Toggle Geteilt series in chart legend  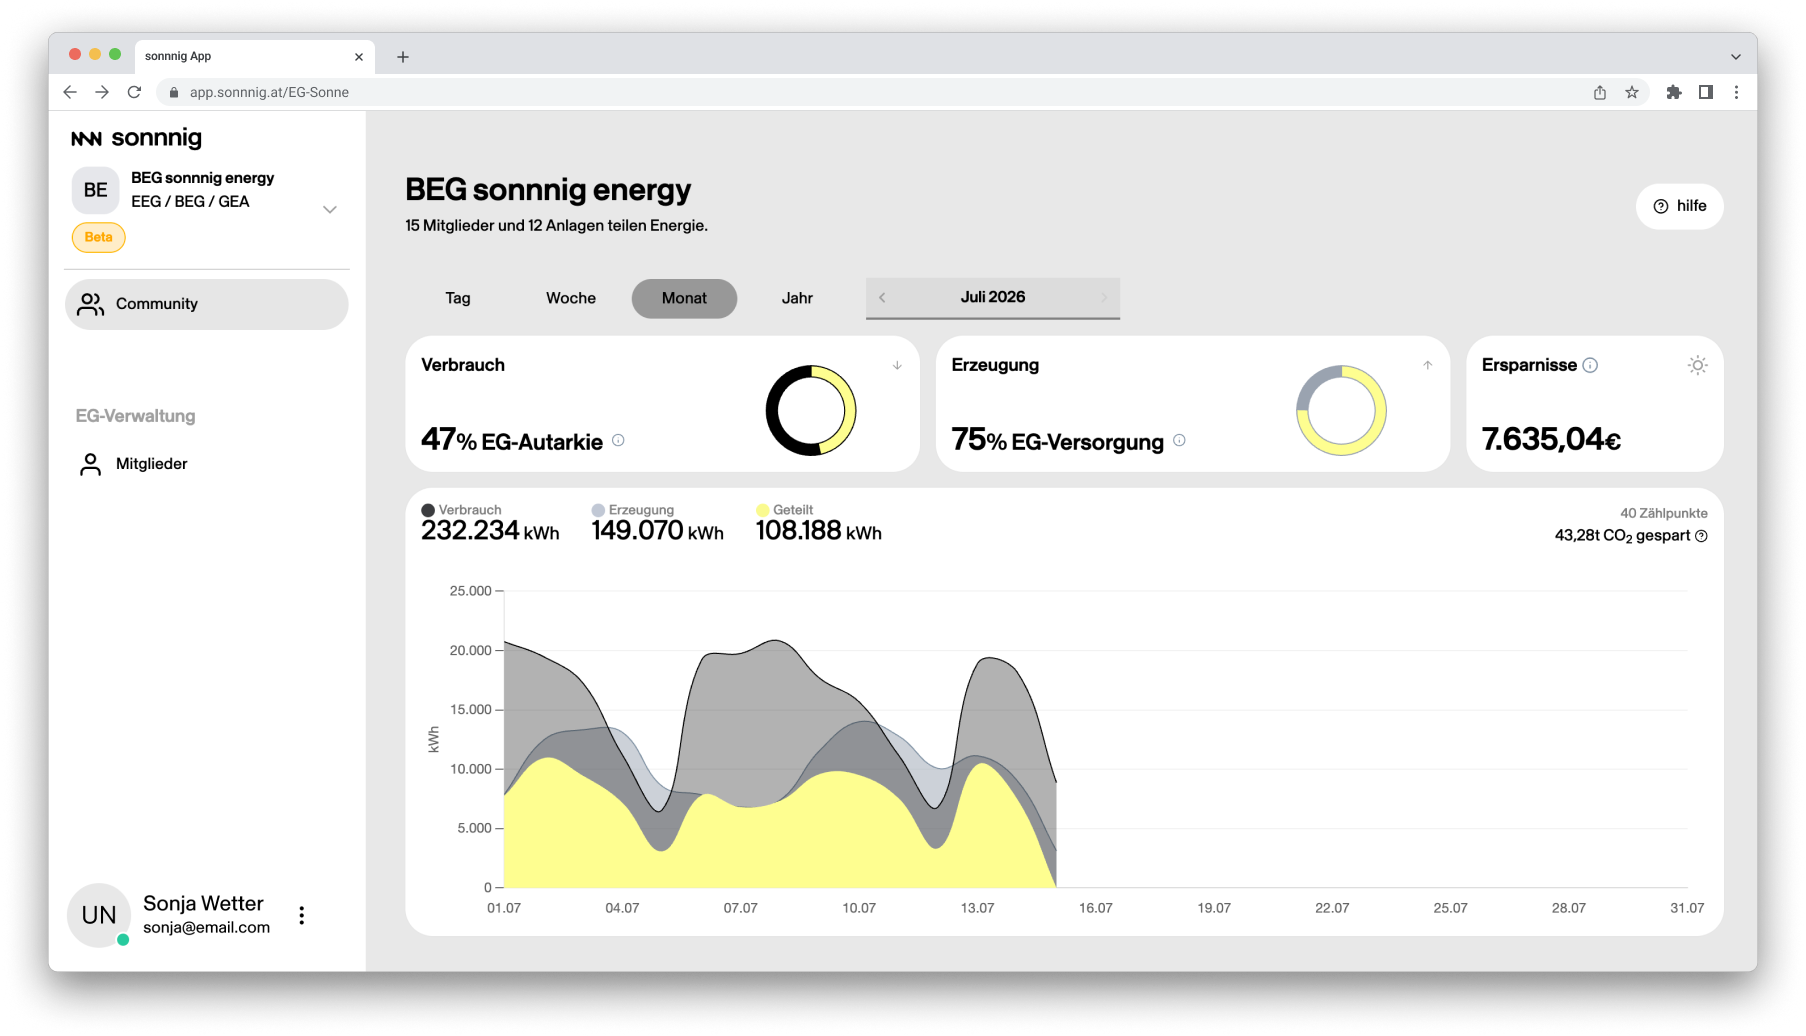pos(785,510)
